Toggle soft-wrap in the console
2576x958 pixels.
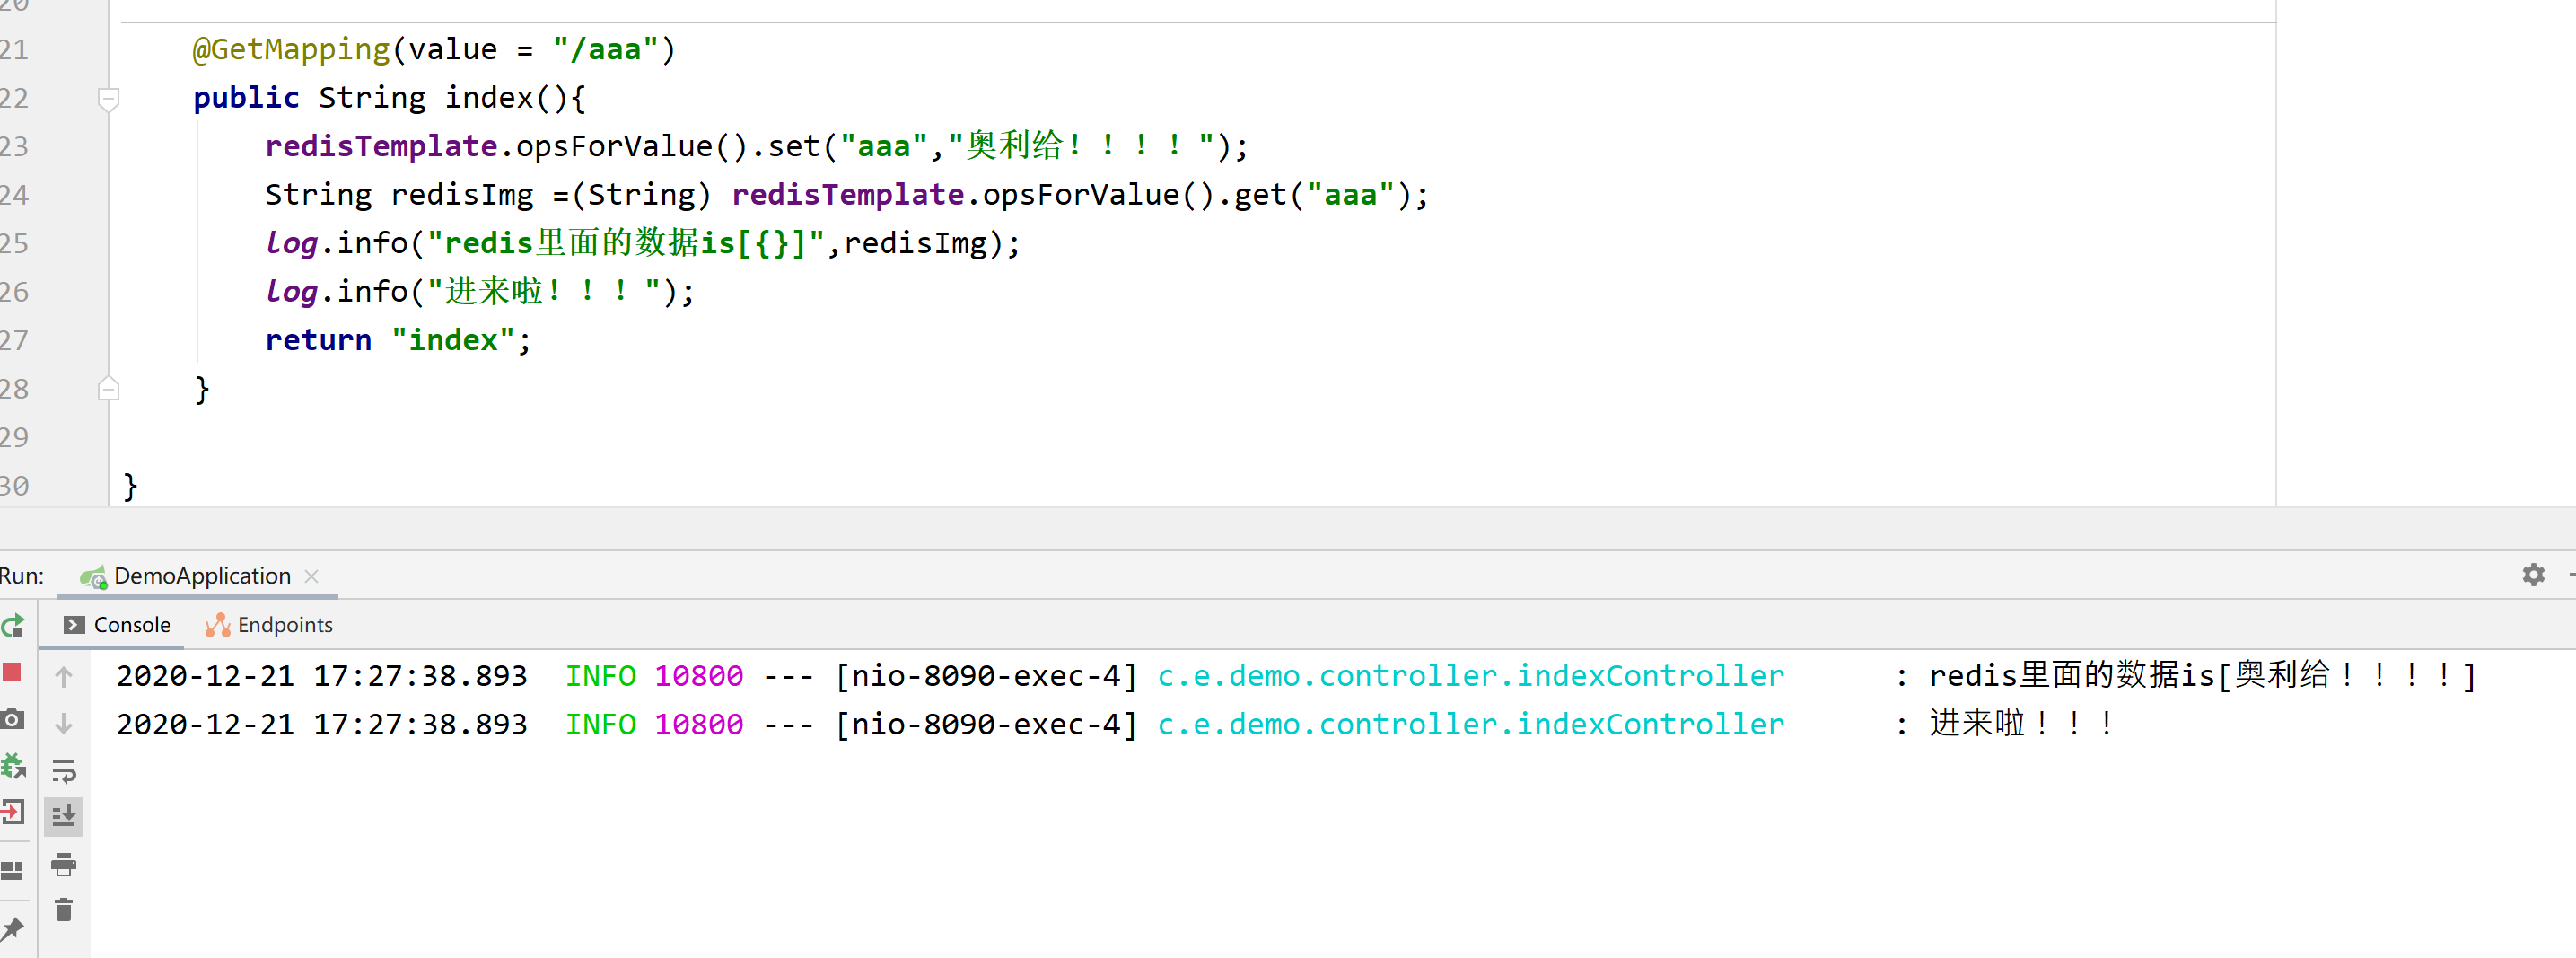pos(64,770)
